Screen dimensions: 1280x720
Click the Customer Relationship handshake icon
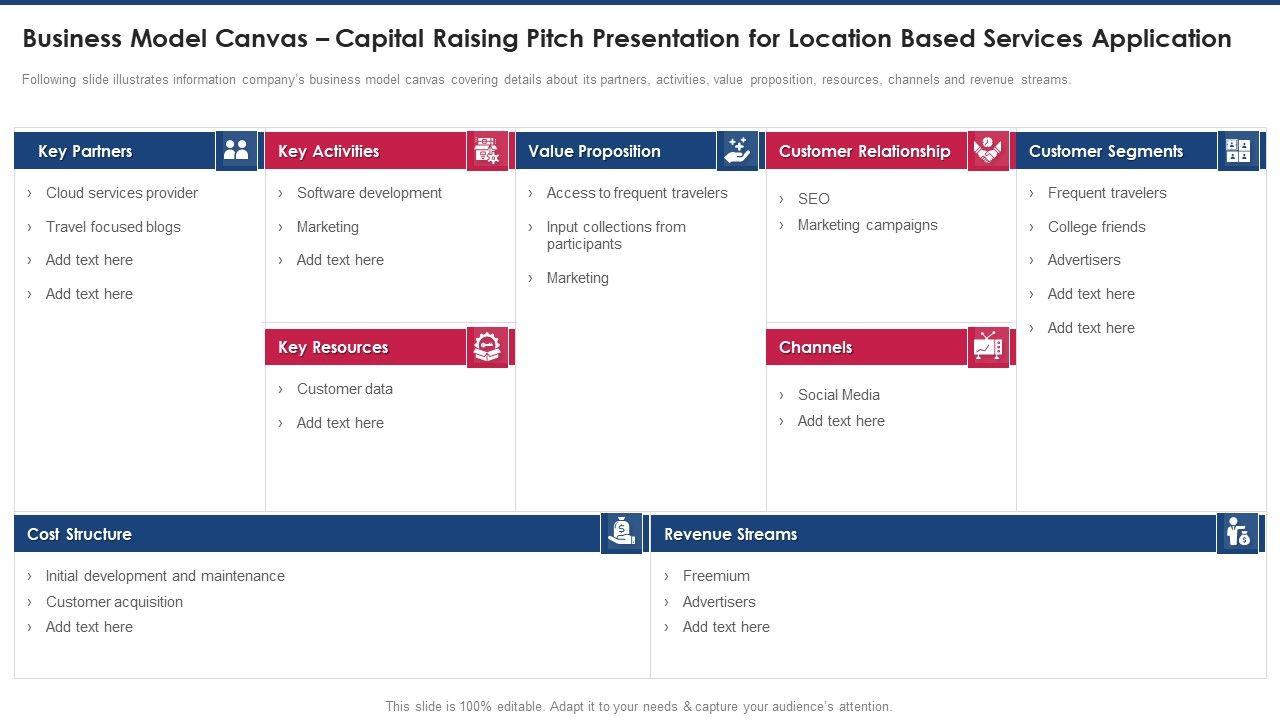pyautogui.click(x=988, y=151)
